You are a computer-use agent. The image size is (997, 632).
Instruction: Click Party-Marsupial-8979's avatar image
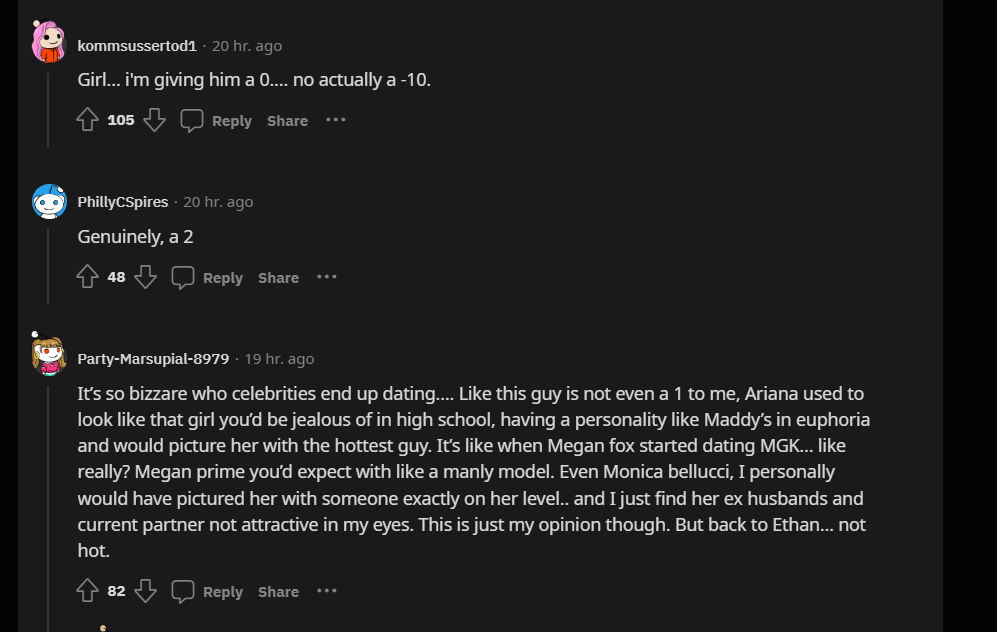[x=49, y=355]
